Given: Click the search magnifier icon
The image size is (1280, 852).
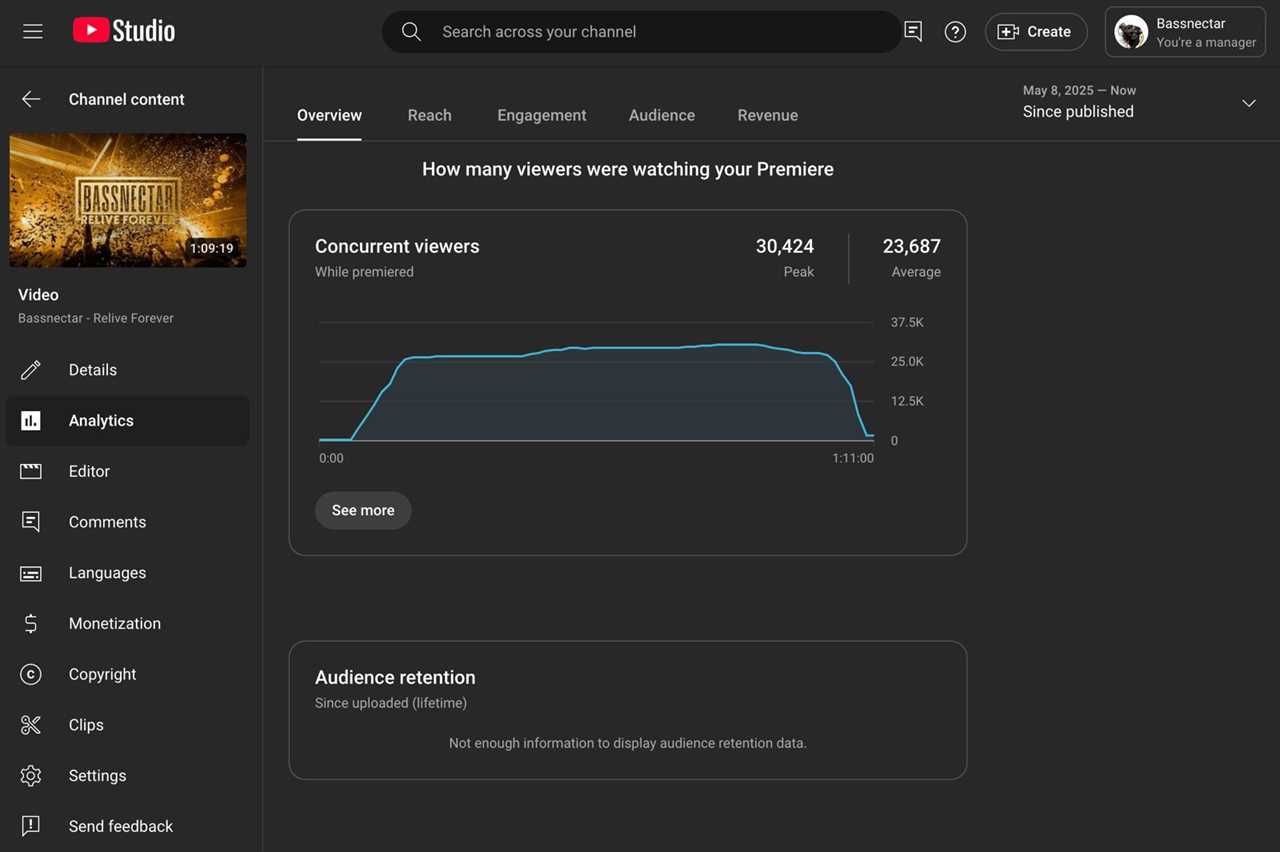Looking at the screenshot, I should pos(411,31).
